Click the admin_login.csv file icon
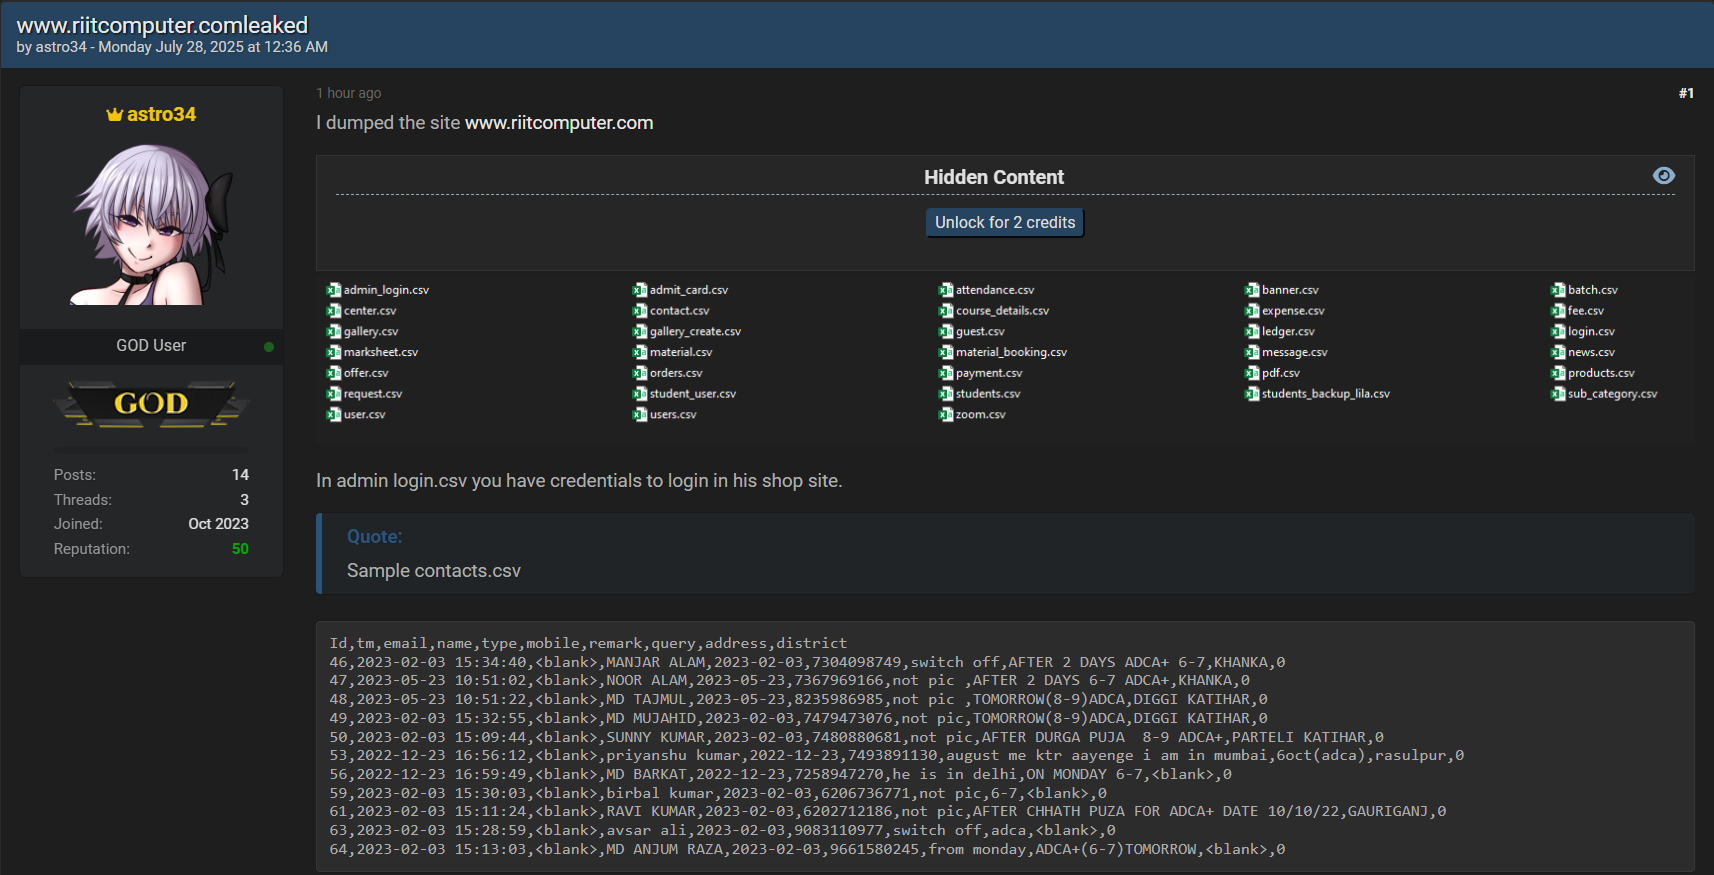Screen dimensions: 1714x875 (334, 290)
